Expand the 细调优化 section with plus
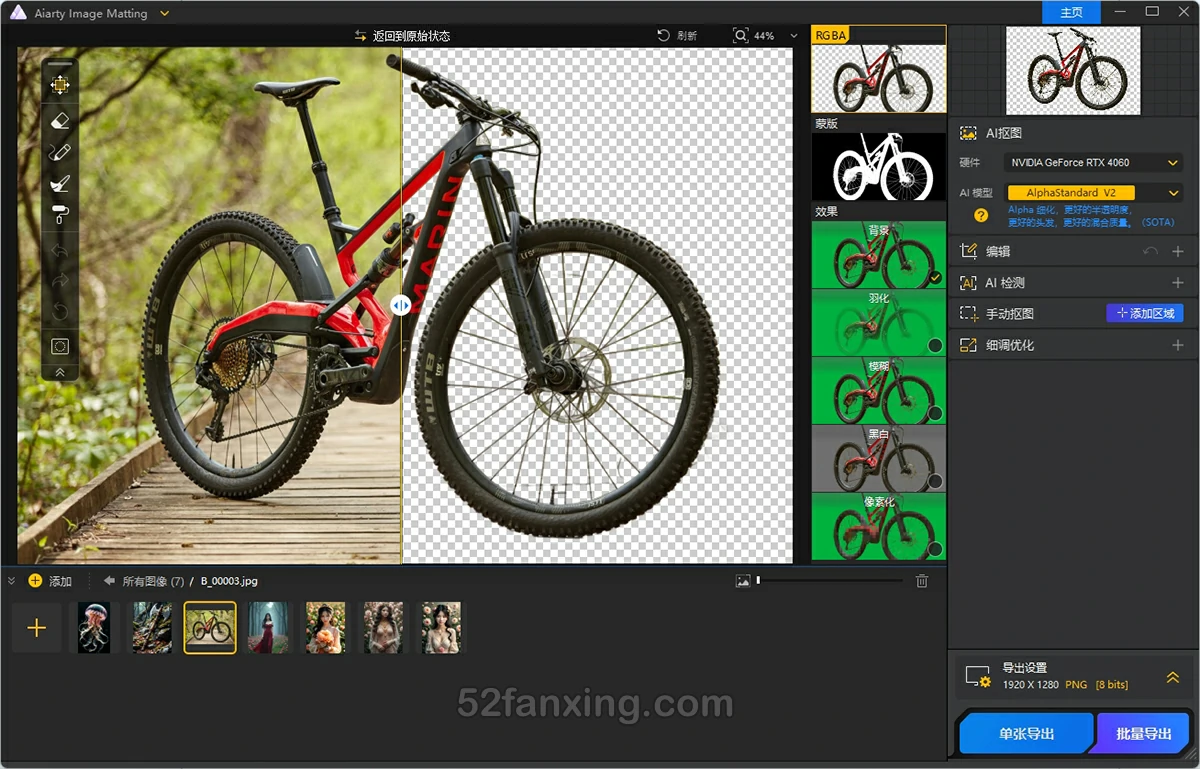The height and width of the screenshot is (769, 1200). 1177,345
